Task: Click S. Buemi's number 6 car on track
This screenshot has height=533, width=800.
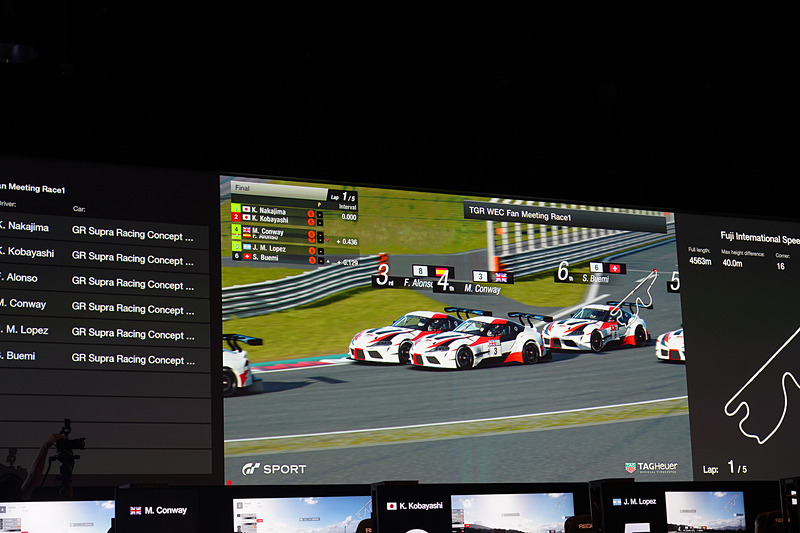Action: (x=595, y=327)
